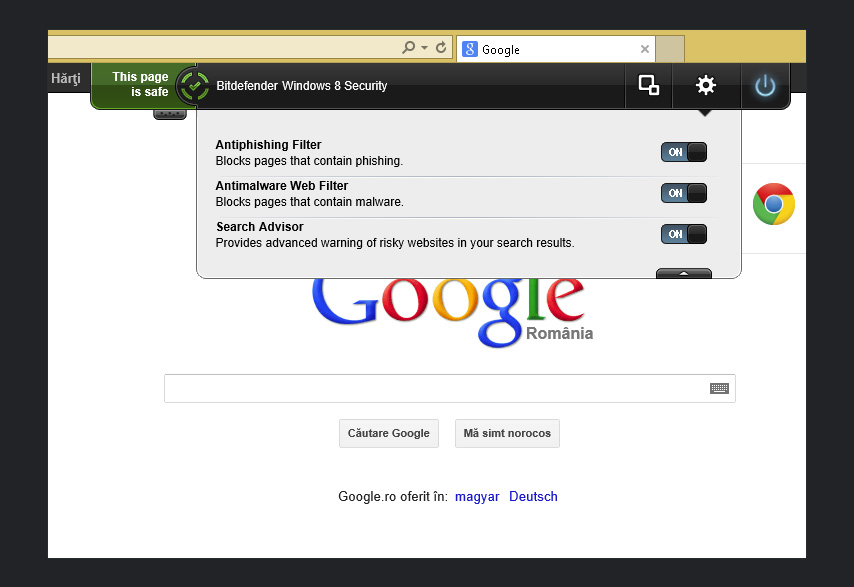This screenshot has width=854, height=587.
Task: Select the Google browser tab
Action: tap(556, 50)
